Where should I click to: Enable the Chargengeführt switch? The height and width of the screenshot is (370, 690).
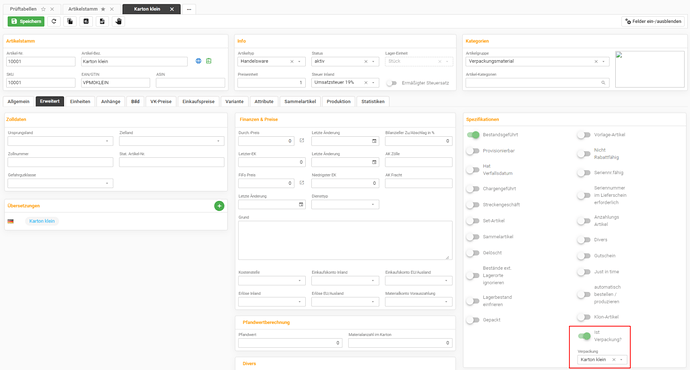click(473, 189)
